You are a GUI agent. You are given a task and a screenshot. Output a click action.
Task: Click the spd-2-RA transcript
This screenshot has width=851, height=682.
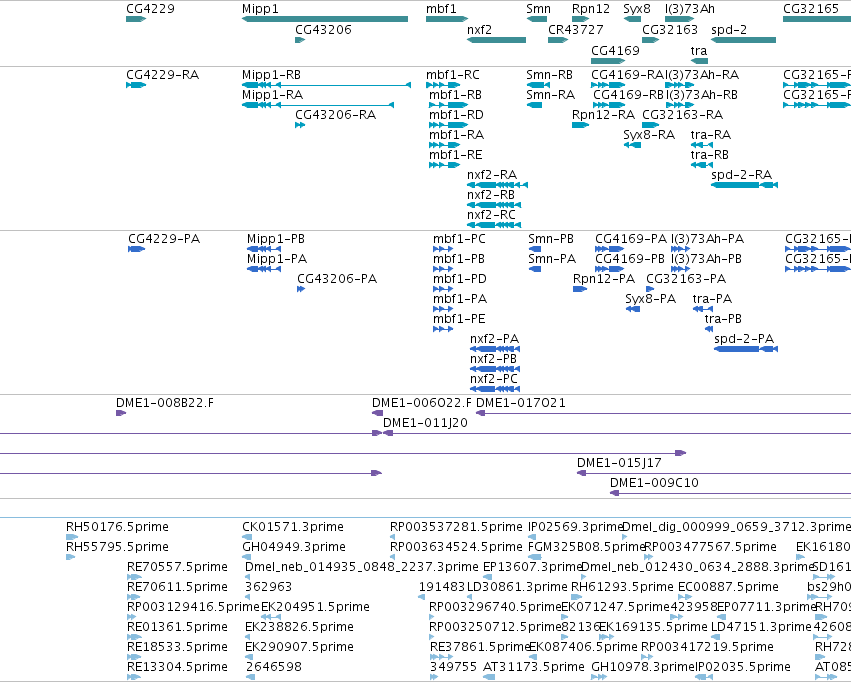pyautogui.click(x=745, y=185)
